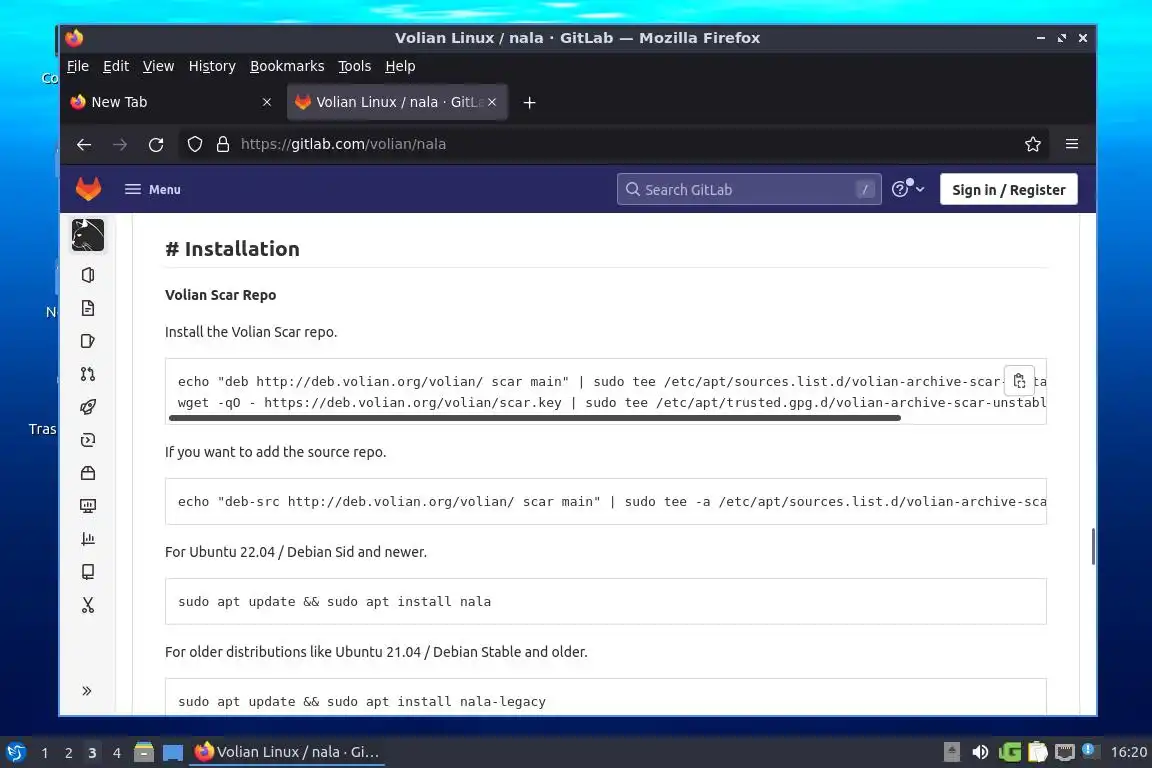Viewport: 1152px width, 768px height.
Task: Open the Tools menu
Action: (x=354, y=66)
